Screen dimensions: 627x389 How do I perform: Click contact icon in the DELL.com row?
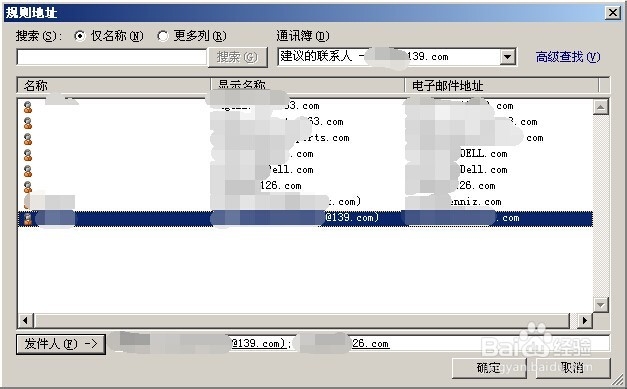[28, 155]
